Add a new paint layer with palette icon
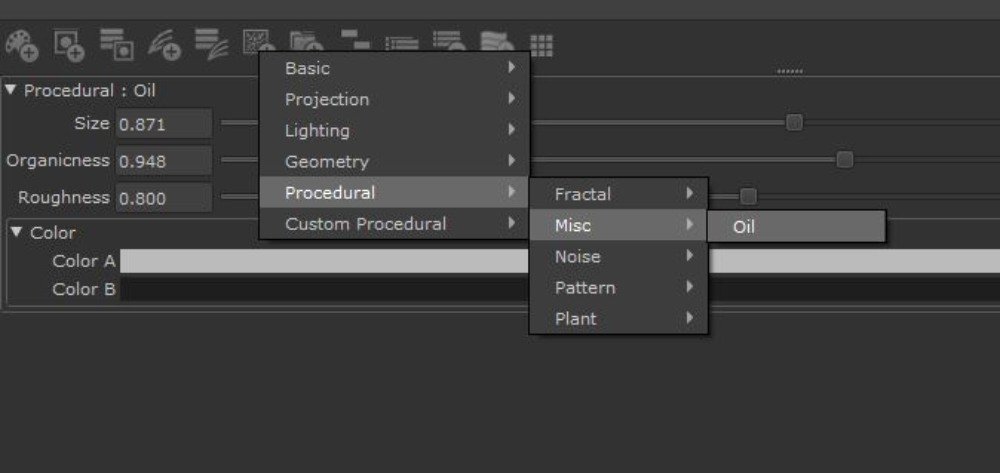The width and height of the screenshot is (1000, 473). pos(22,45)
